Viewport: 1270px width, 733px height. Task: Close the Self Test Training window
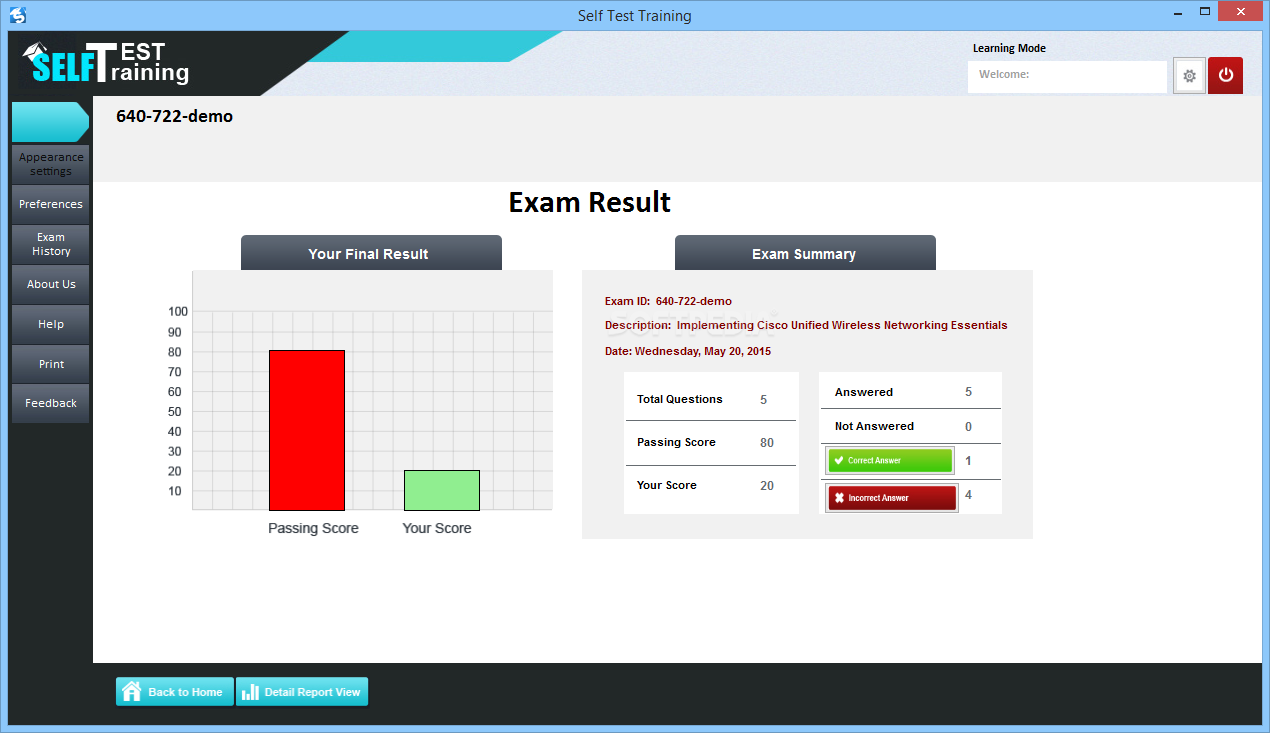click(1242, 11)
